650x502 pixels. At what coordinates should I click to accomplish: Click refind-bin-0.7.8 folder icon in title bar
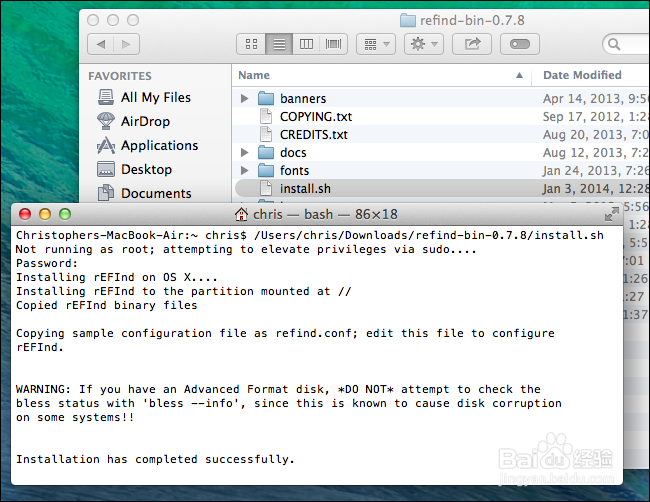(408, 20)
